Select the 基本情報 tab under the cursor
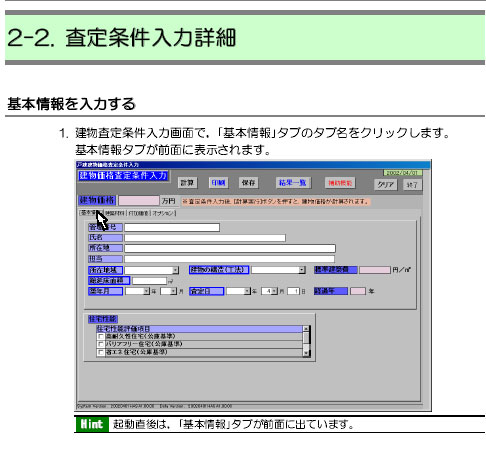This screenshot has height=450, width=486. coord(91,213)
